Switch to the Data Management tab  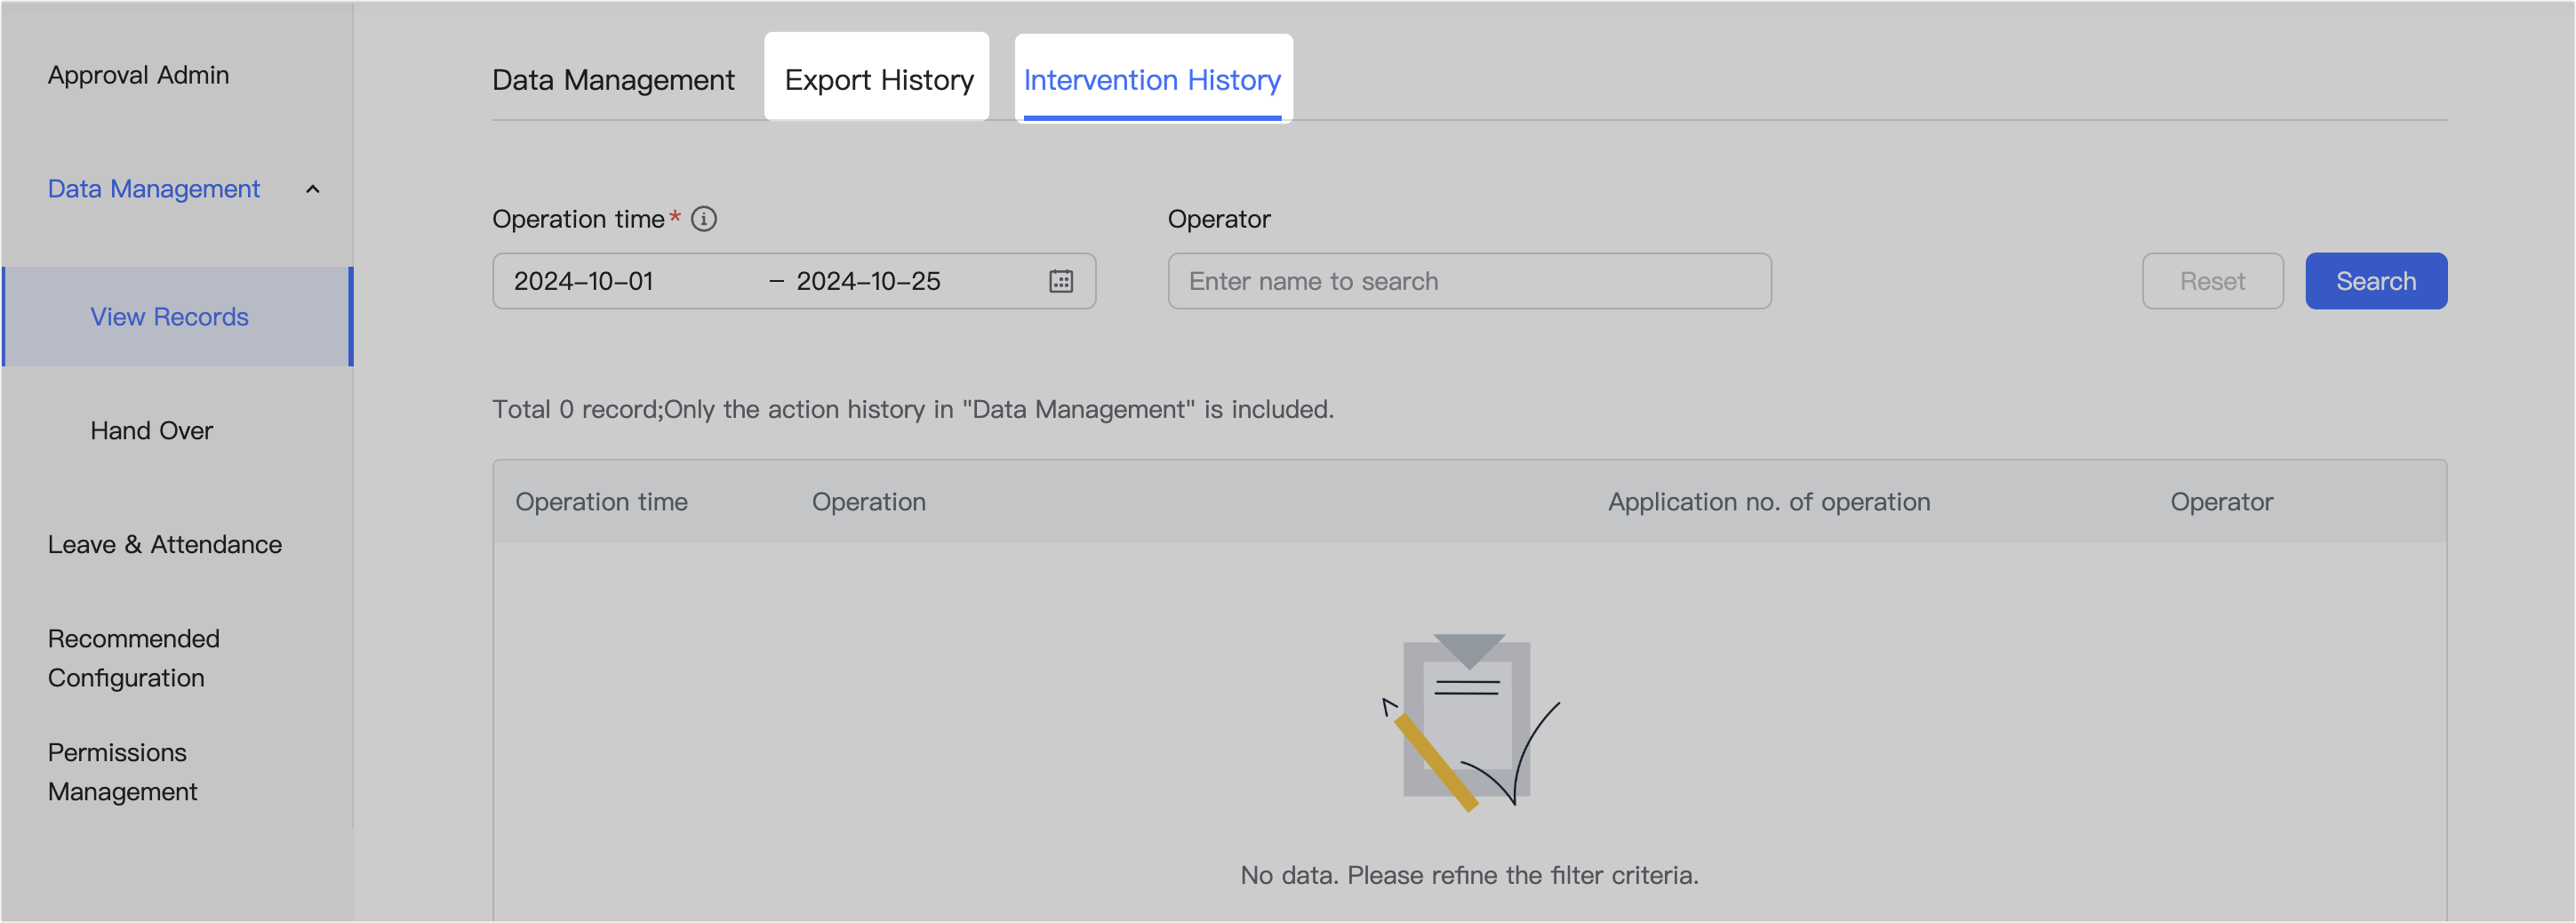click(612, 79)
